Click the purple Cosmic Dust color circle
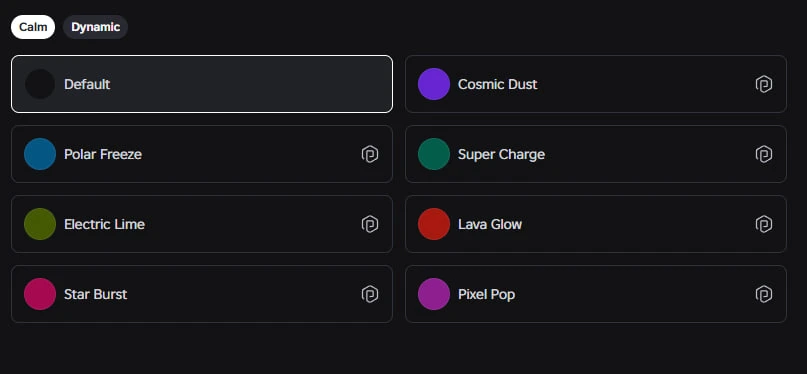This screenshot has height=374, width=807. click(x=434, y=84)
